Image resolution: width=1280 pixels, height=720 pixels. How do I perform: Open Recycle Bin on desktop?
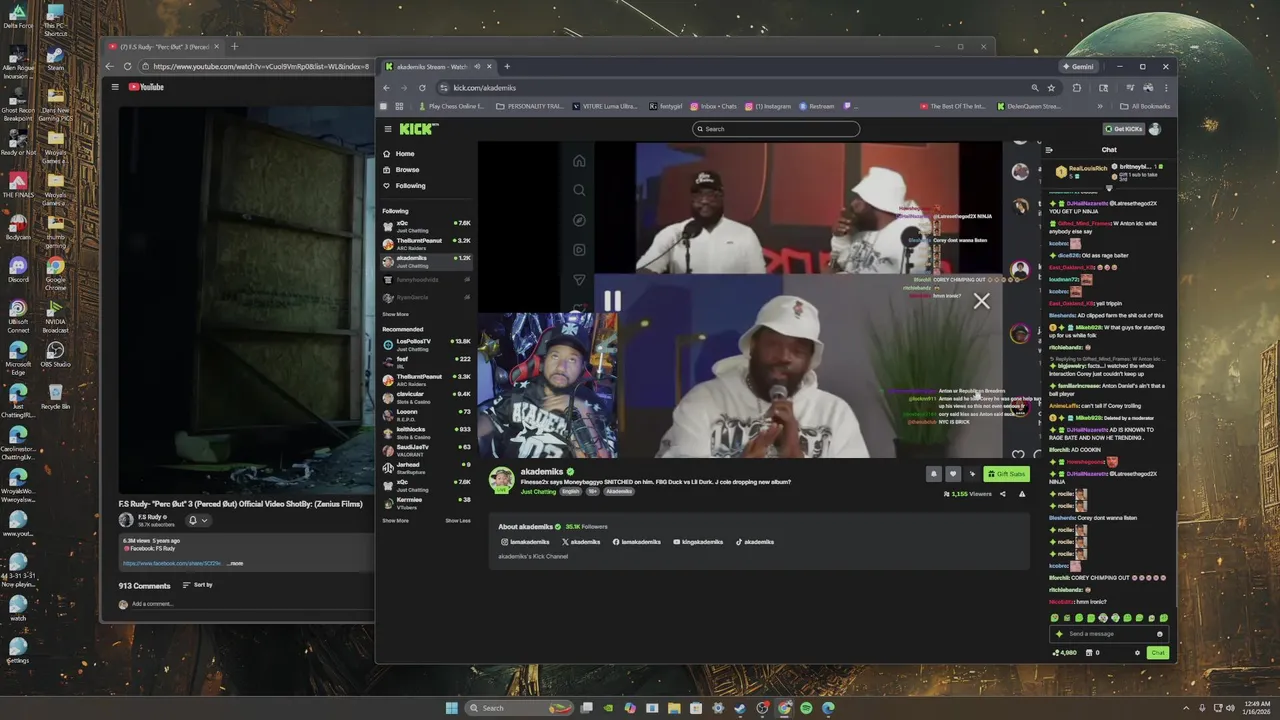56,396
